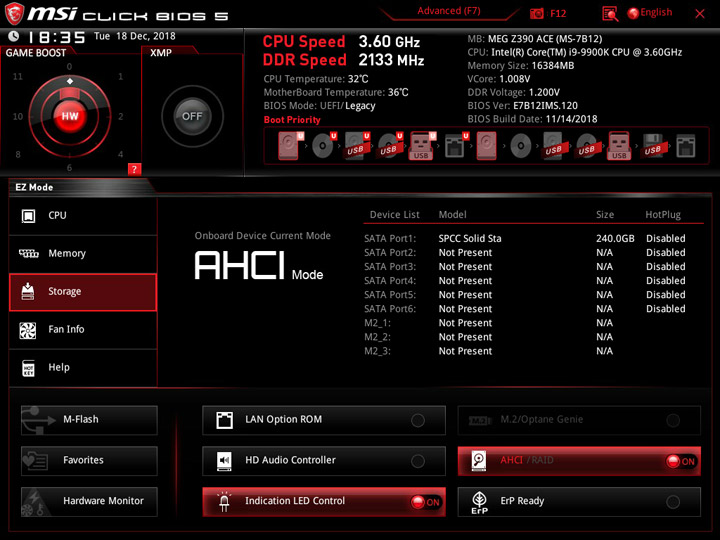Image resolution: width=720 pixels, height=540 pixels.
Task: Select the M2_1 row label
Action: [377, 323]
